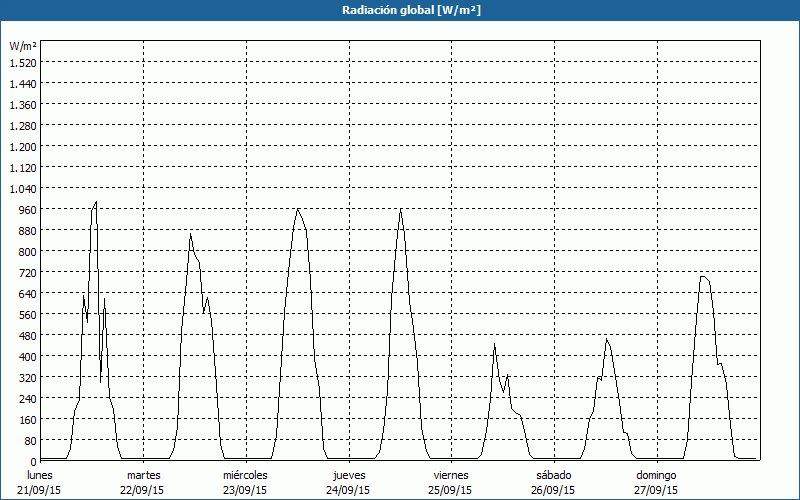Click the 1.440 y-axis value

[x=23, y=83]
